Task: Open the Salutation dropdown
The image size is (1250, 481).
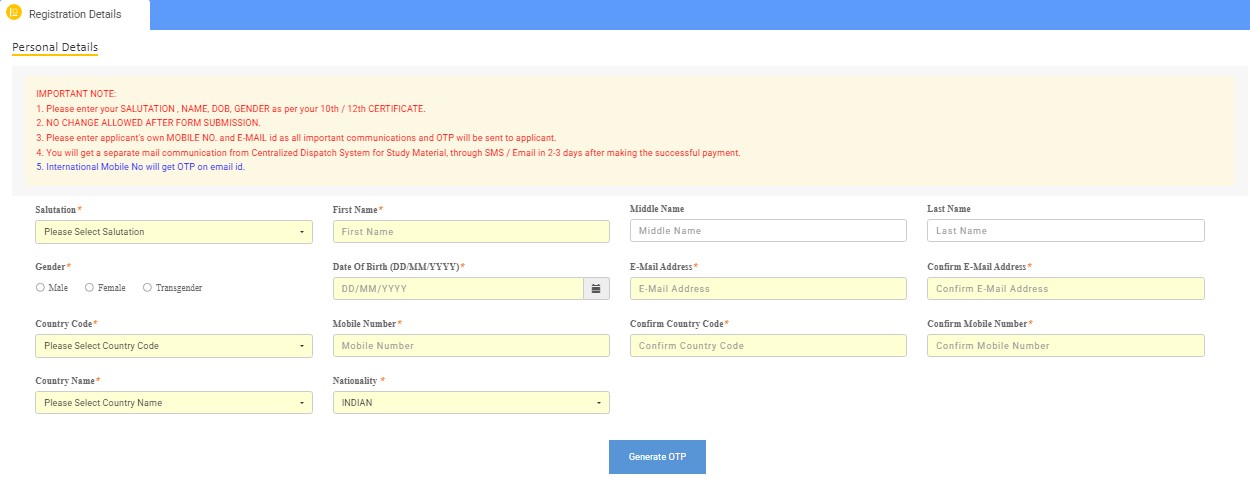Action: (173, 232)
